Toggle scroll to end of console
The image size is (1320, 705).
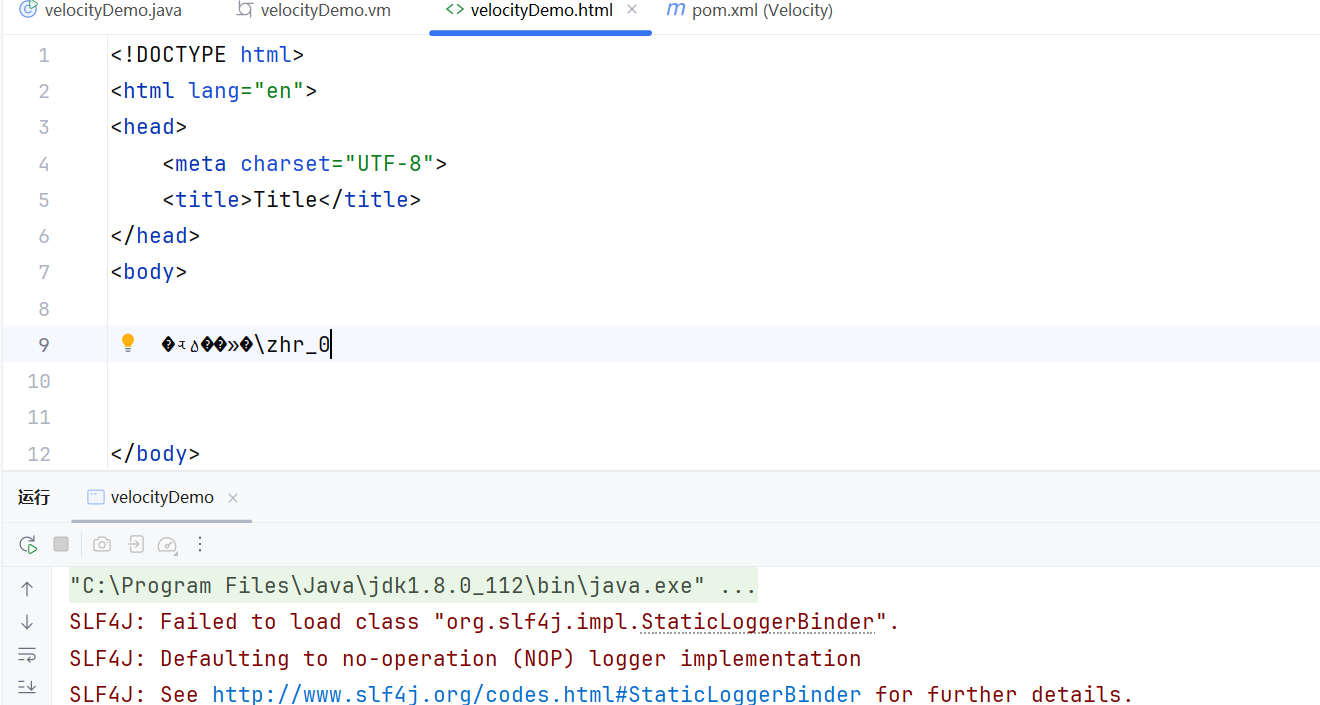pyautogui.click(x=27, y=687)
